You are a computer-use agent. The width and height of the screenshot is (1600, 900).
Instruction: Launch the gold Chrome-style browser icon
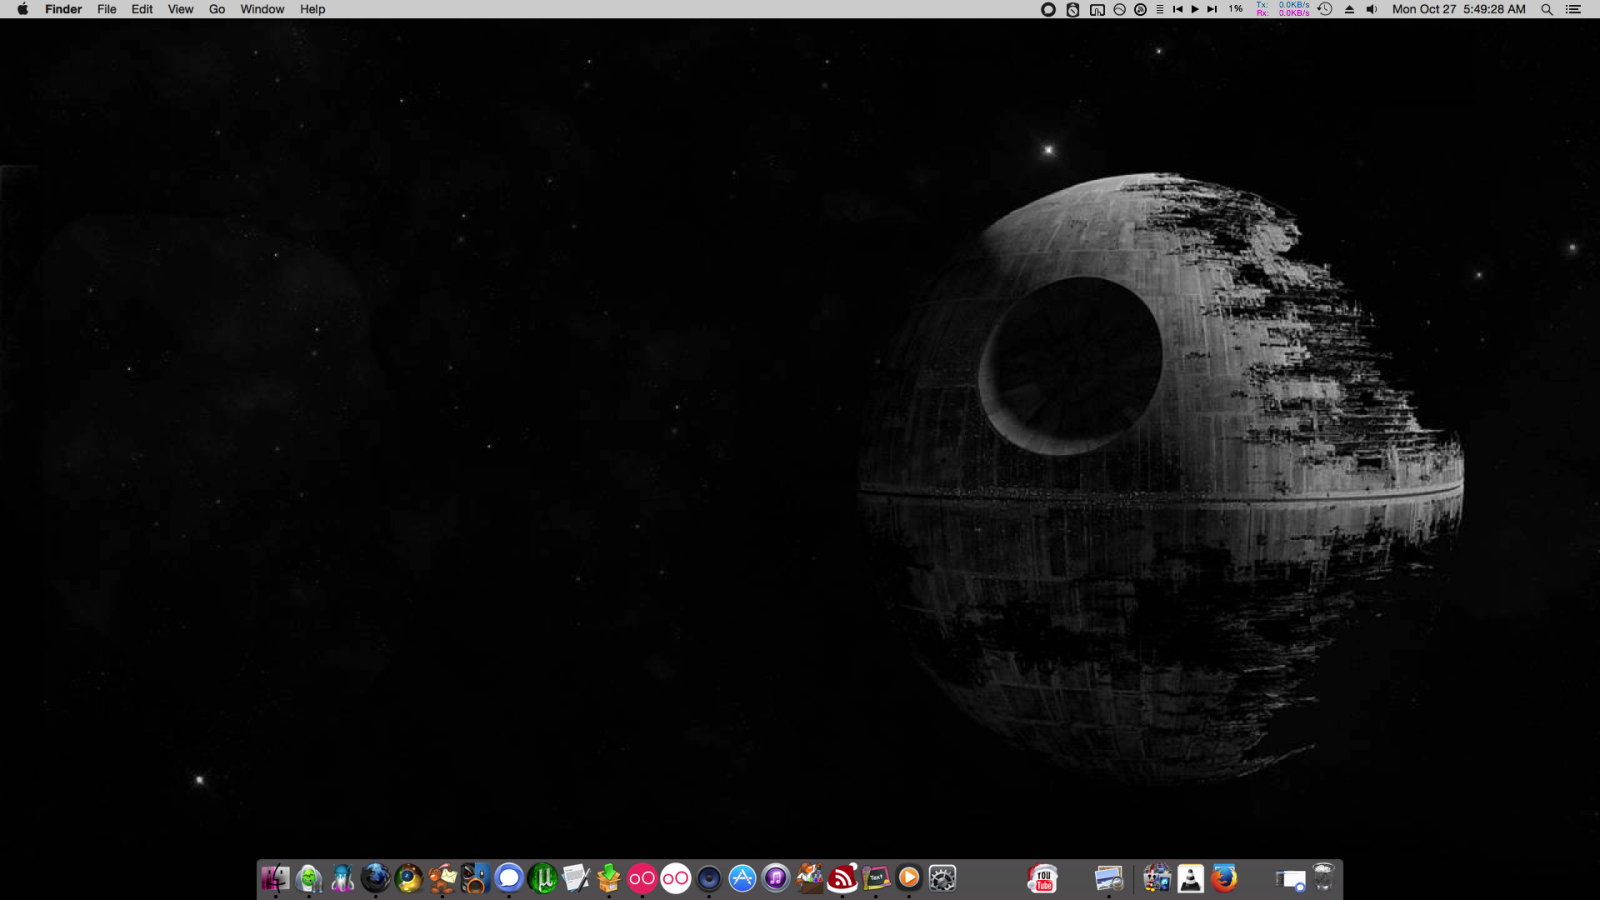[x=409, y=878]
